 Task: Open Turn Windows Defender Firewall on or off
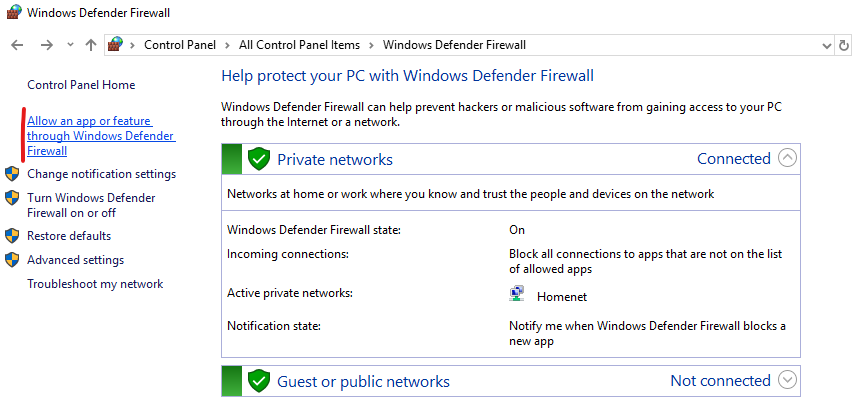(91, 205)
